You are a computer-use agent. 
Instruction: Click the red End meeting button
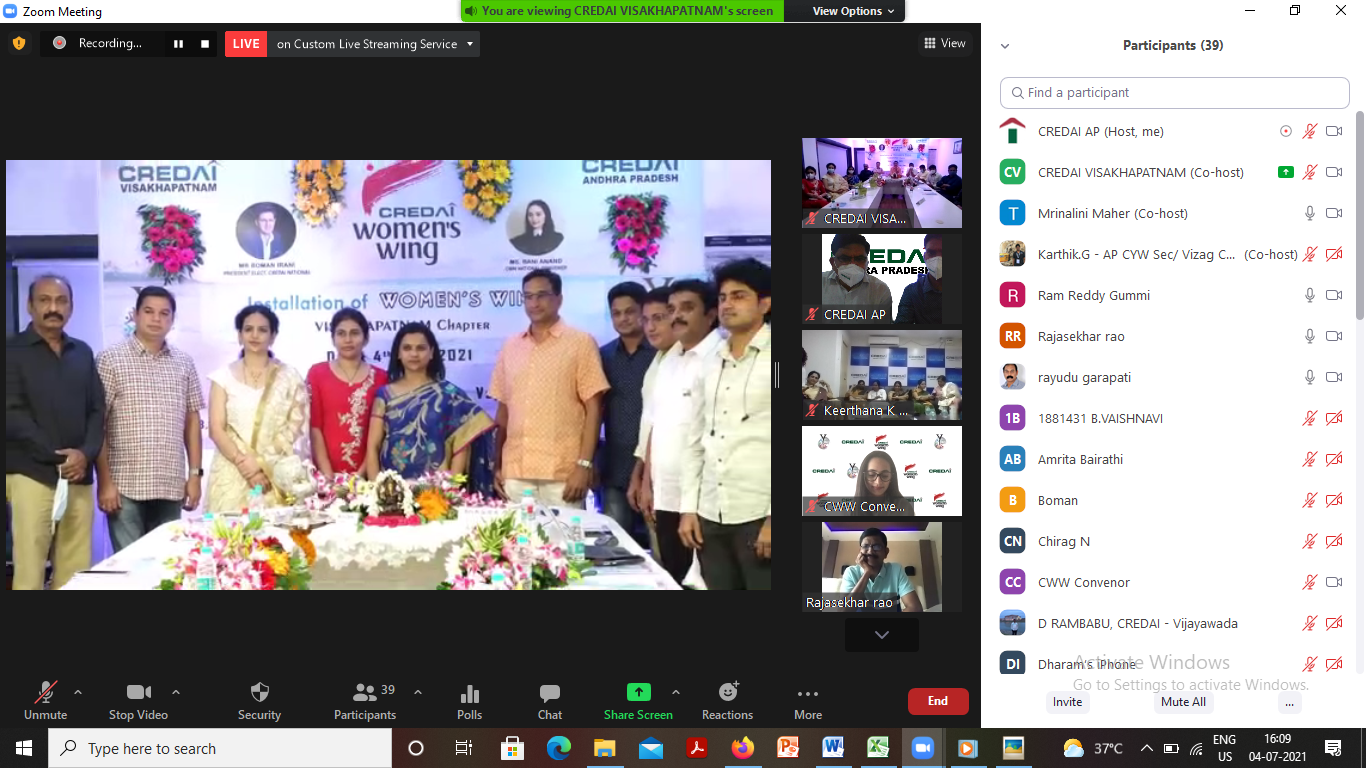pos(938,701)
